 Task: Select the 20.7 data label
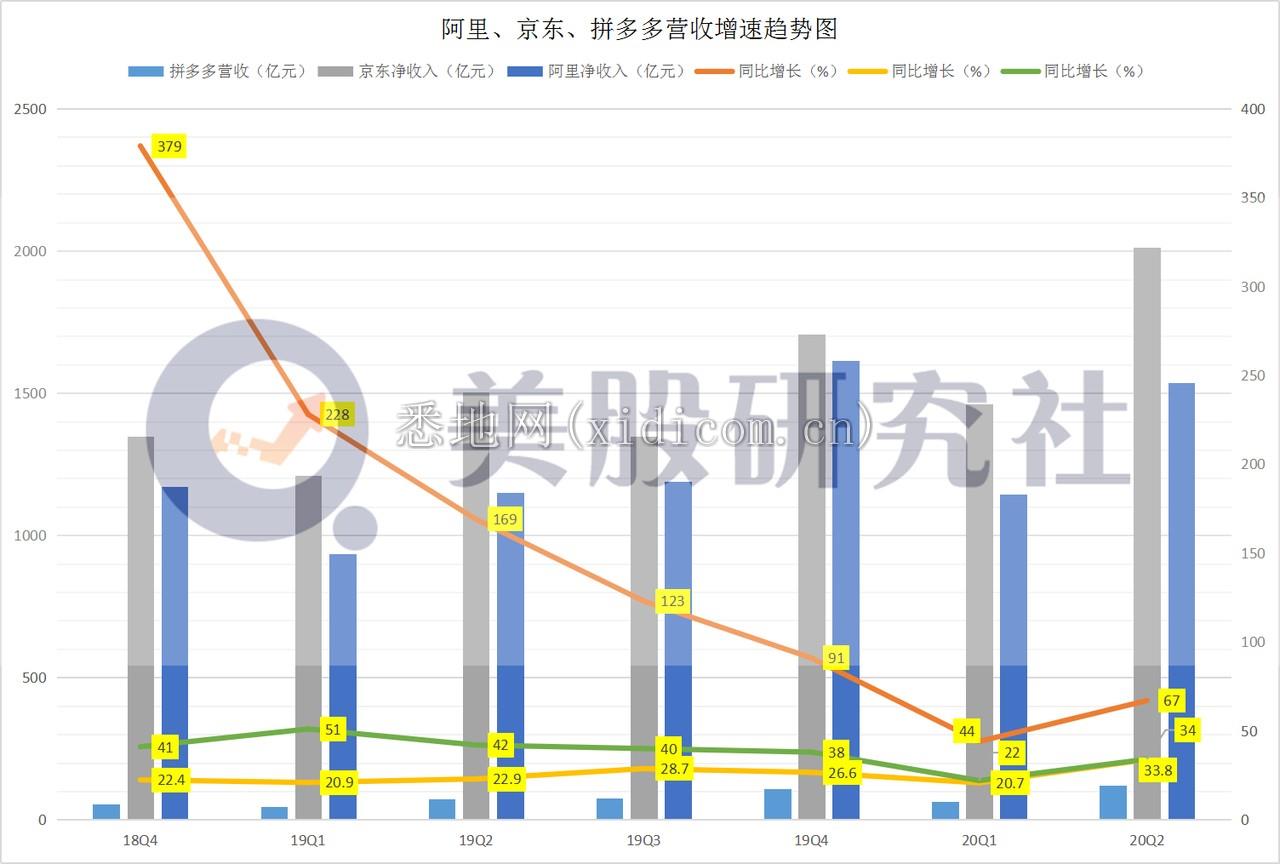pos(1010,783)
